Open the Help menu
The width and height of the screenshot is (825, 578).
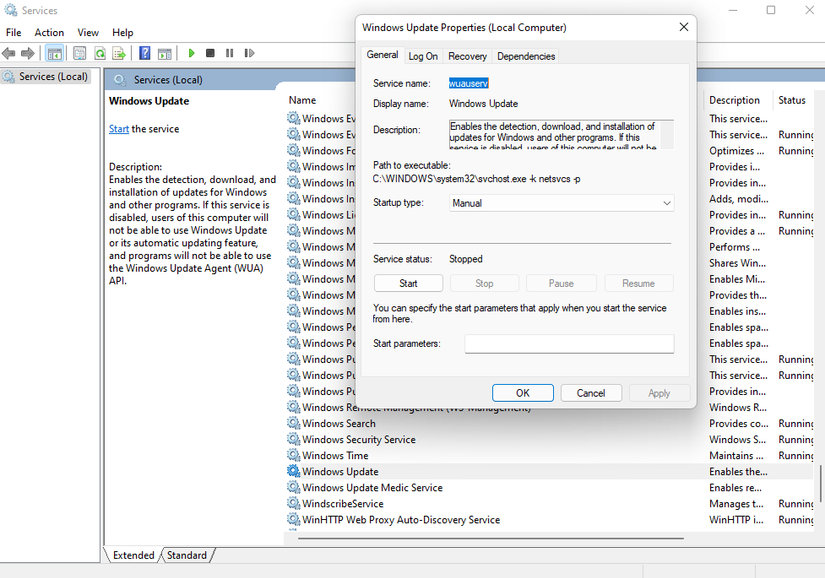[123, 33]
